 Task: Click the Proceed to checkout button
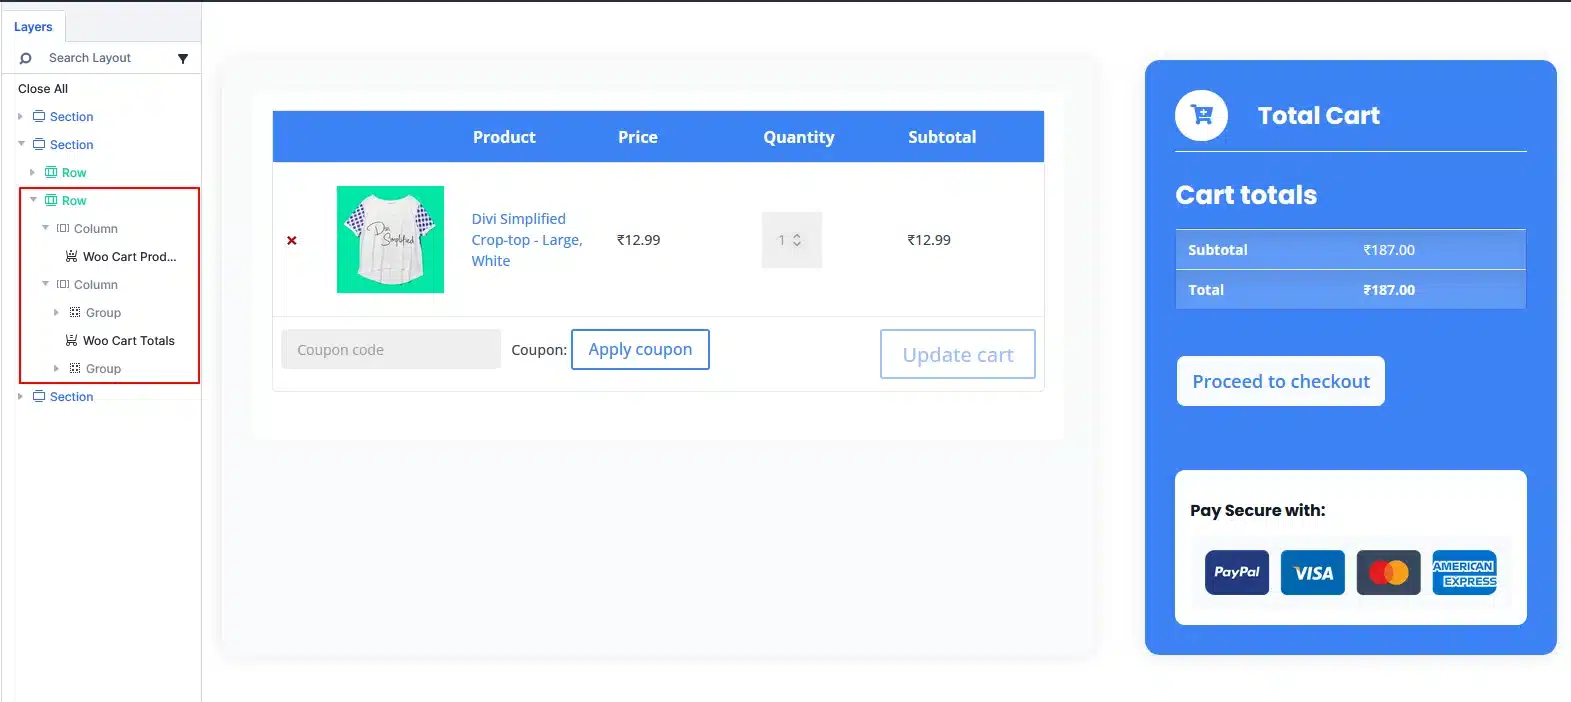(x=1281, y=381)
